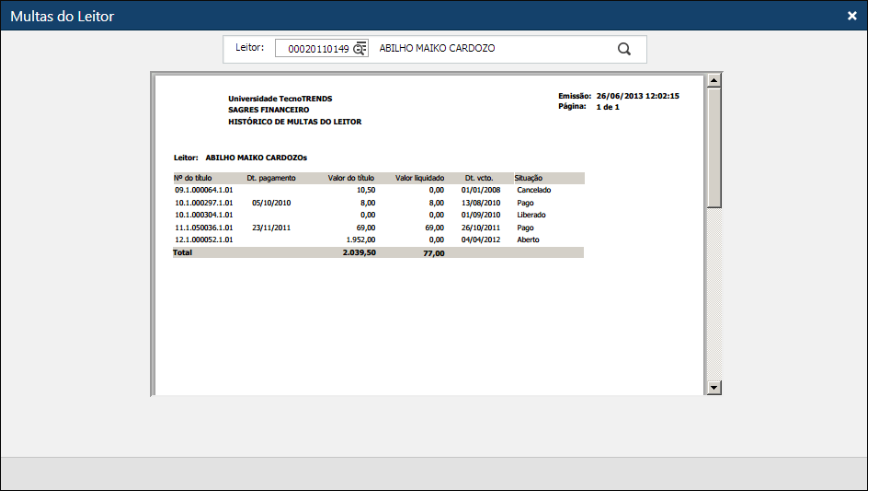The image size is (869, 491).
Task: Click the Nº do título column header
Action: tap(192, 178)
